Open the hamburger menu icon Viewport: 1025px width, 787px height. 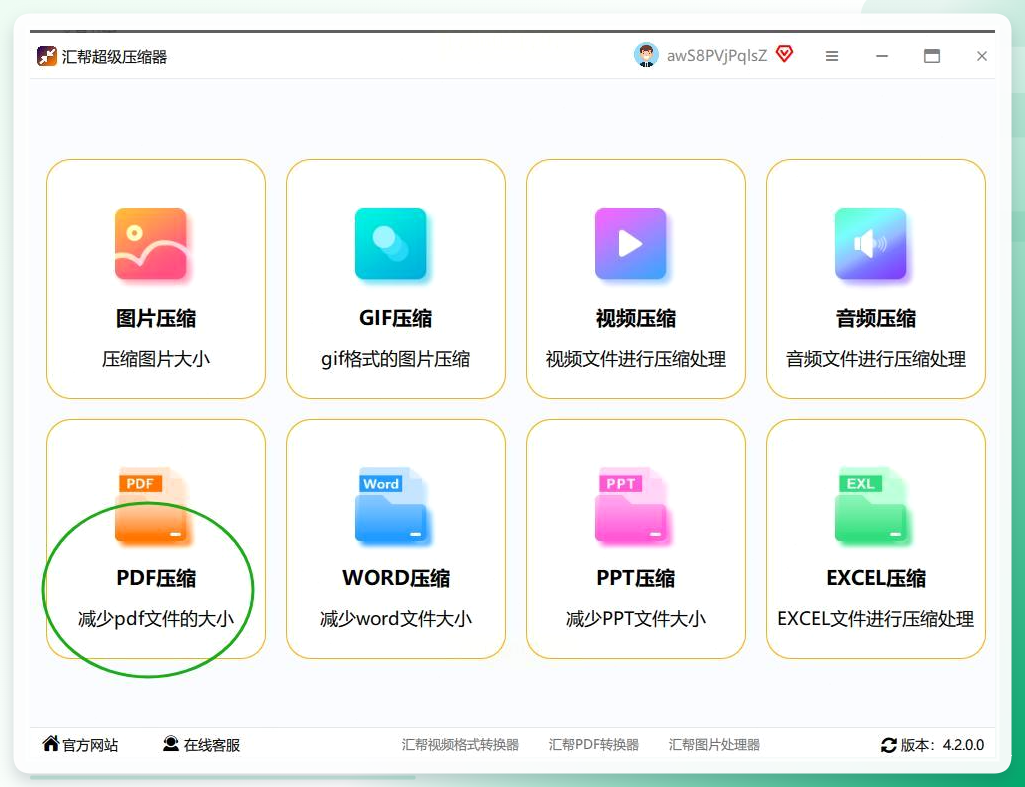point(832,56)
